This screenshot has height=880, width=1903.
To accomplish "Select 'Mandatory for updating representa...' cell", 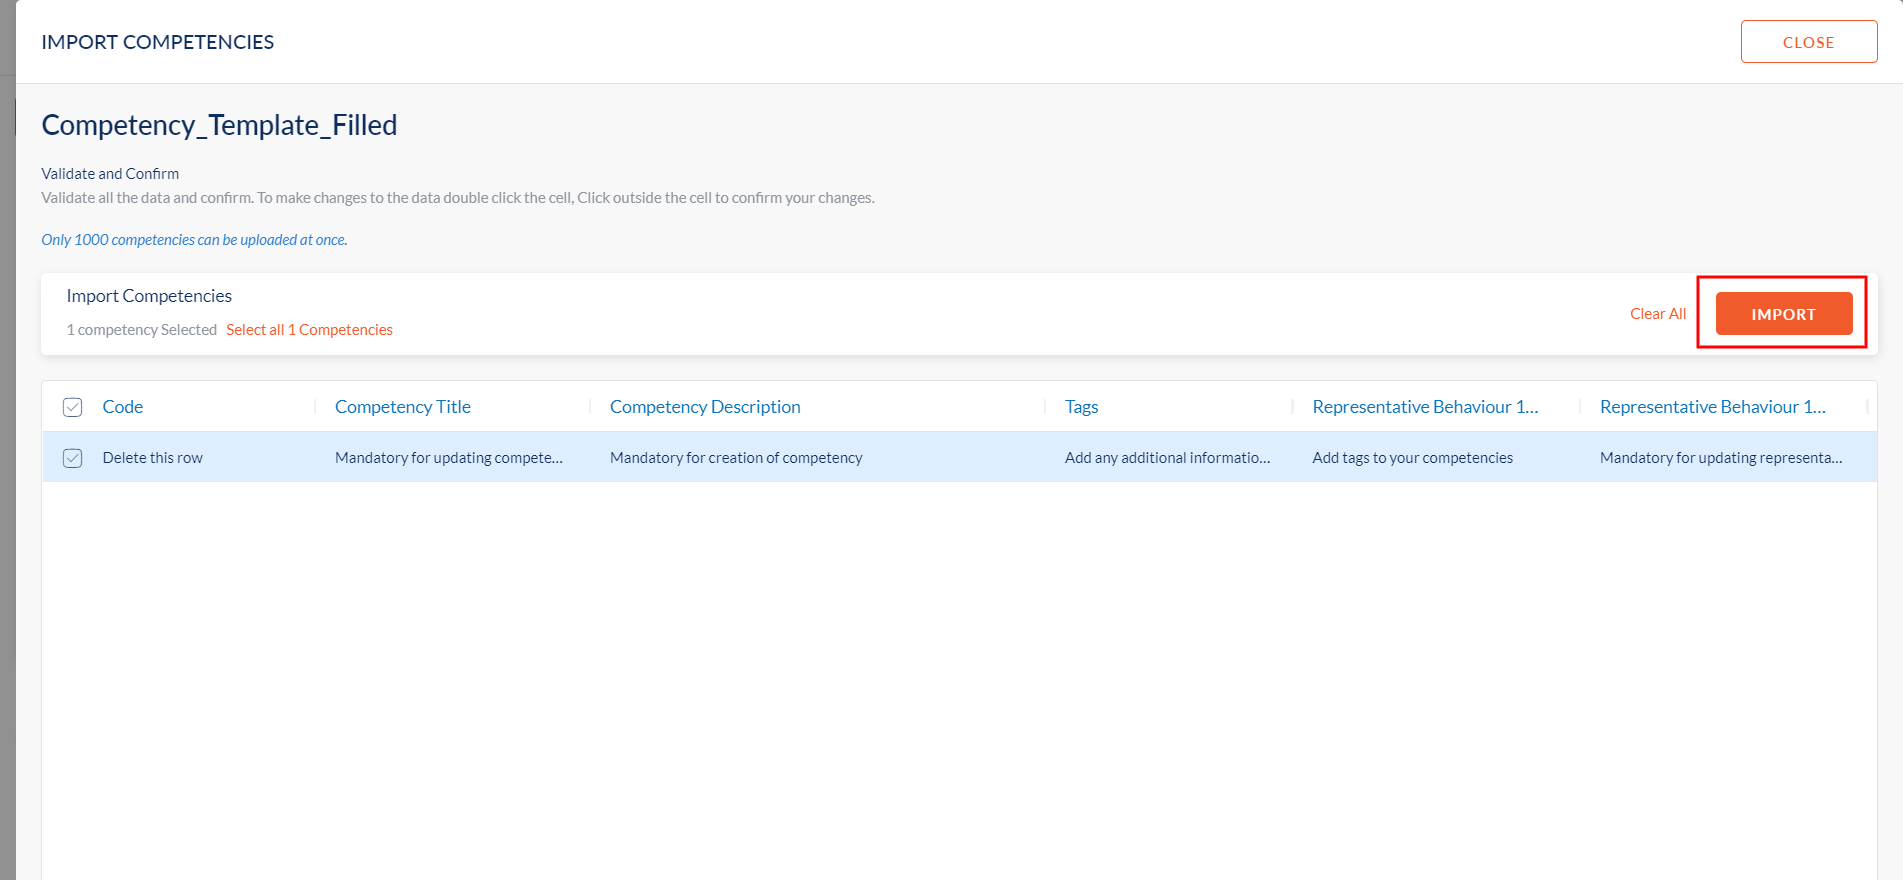I will point(1721,458).
